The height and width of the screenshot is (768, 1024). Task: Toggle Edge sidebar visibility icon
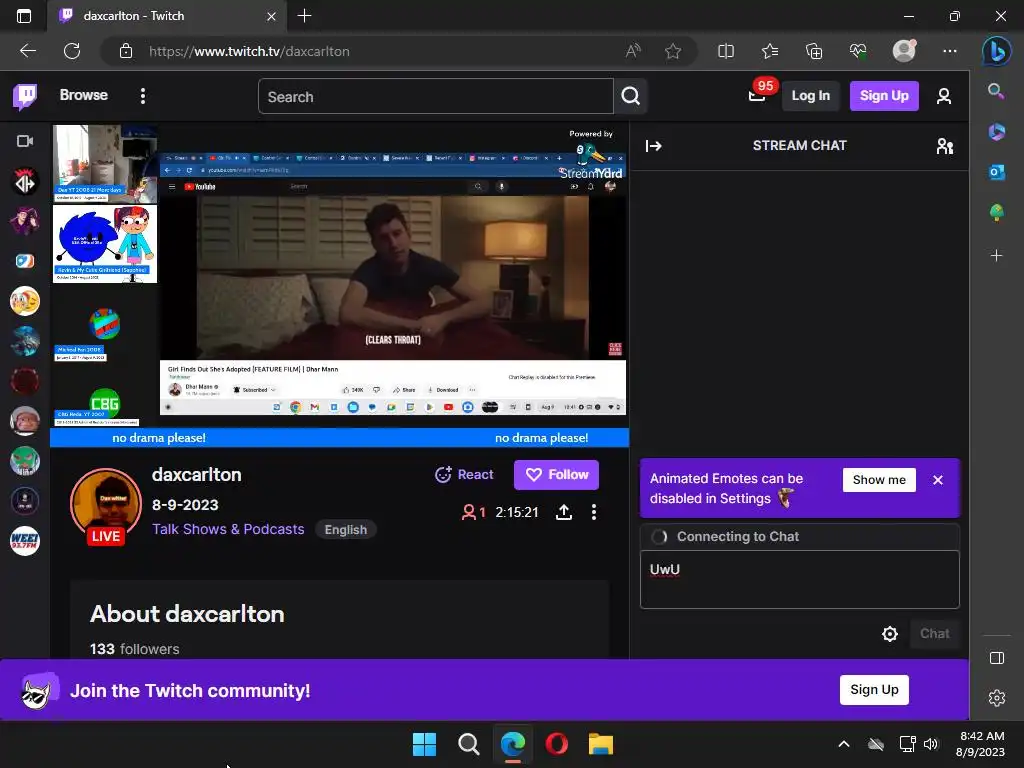click(997, 658)
